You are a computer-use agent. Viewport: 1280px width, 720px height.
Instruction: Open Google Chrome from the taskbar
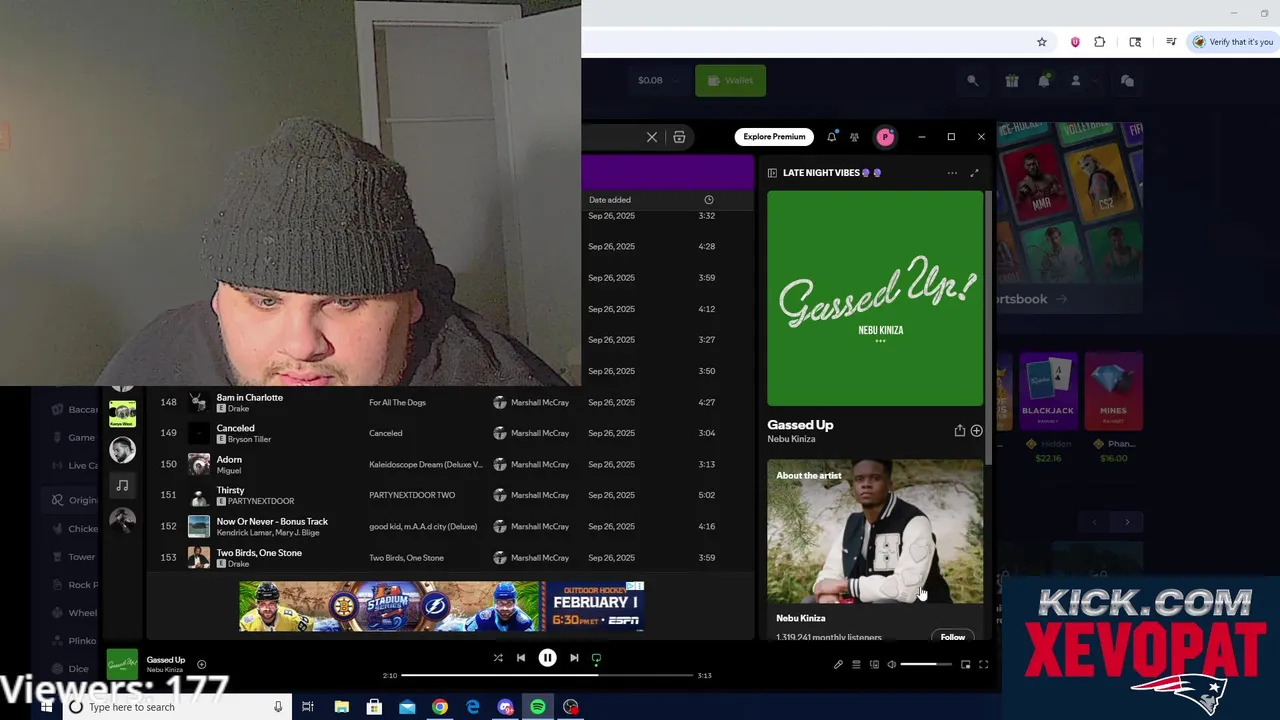coord(440,707)
